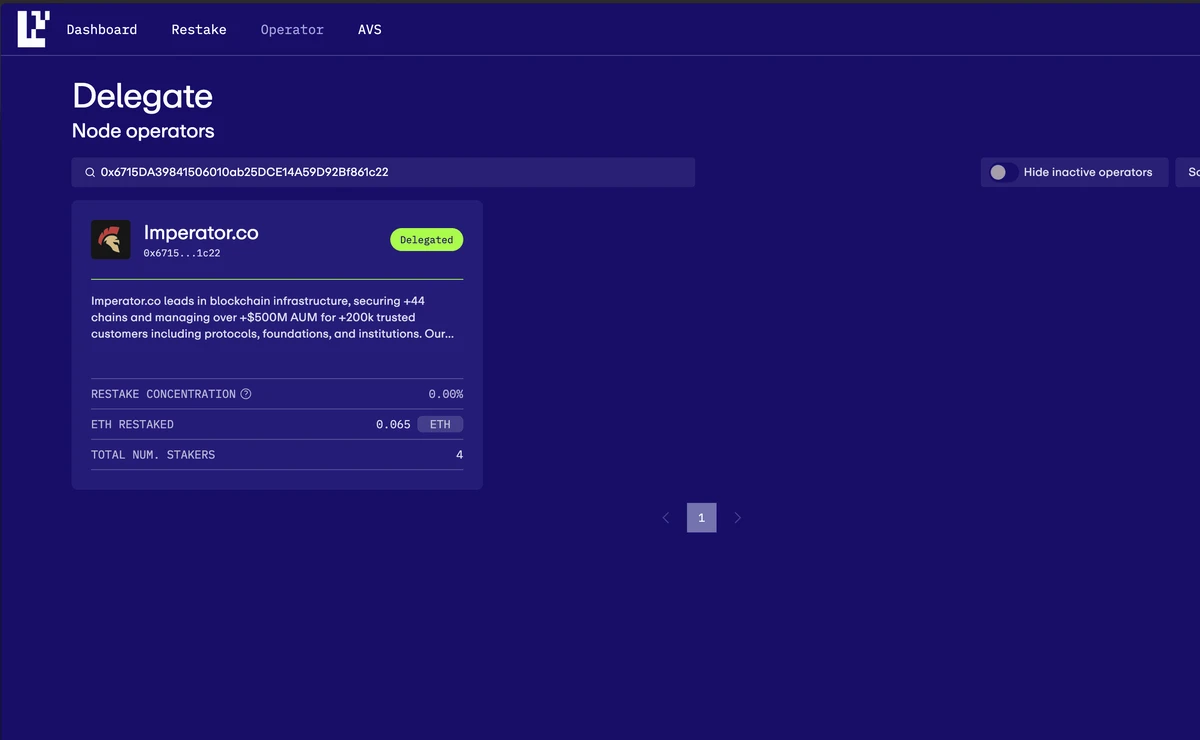Image resolution: width=1200 pixels, height=740 pixels.
Task: Click the search magnifier icon
Action: point(90,173)
